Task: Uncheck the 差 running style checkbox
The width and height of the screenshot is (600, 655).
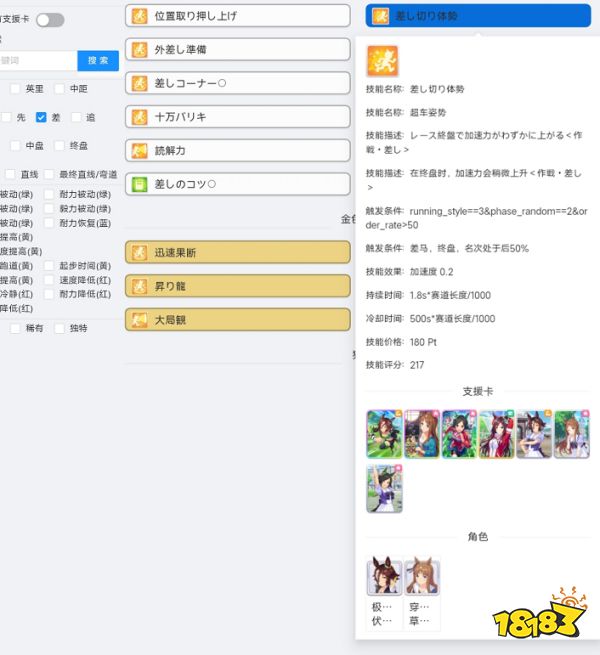Action: [x=41, y=117]
